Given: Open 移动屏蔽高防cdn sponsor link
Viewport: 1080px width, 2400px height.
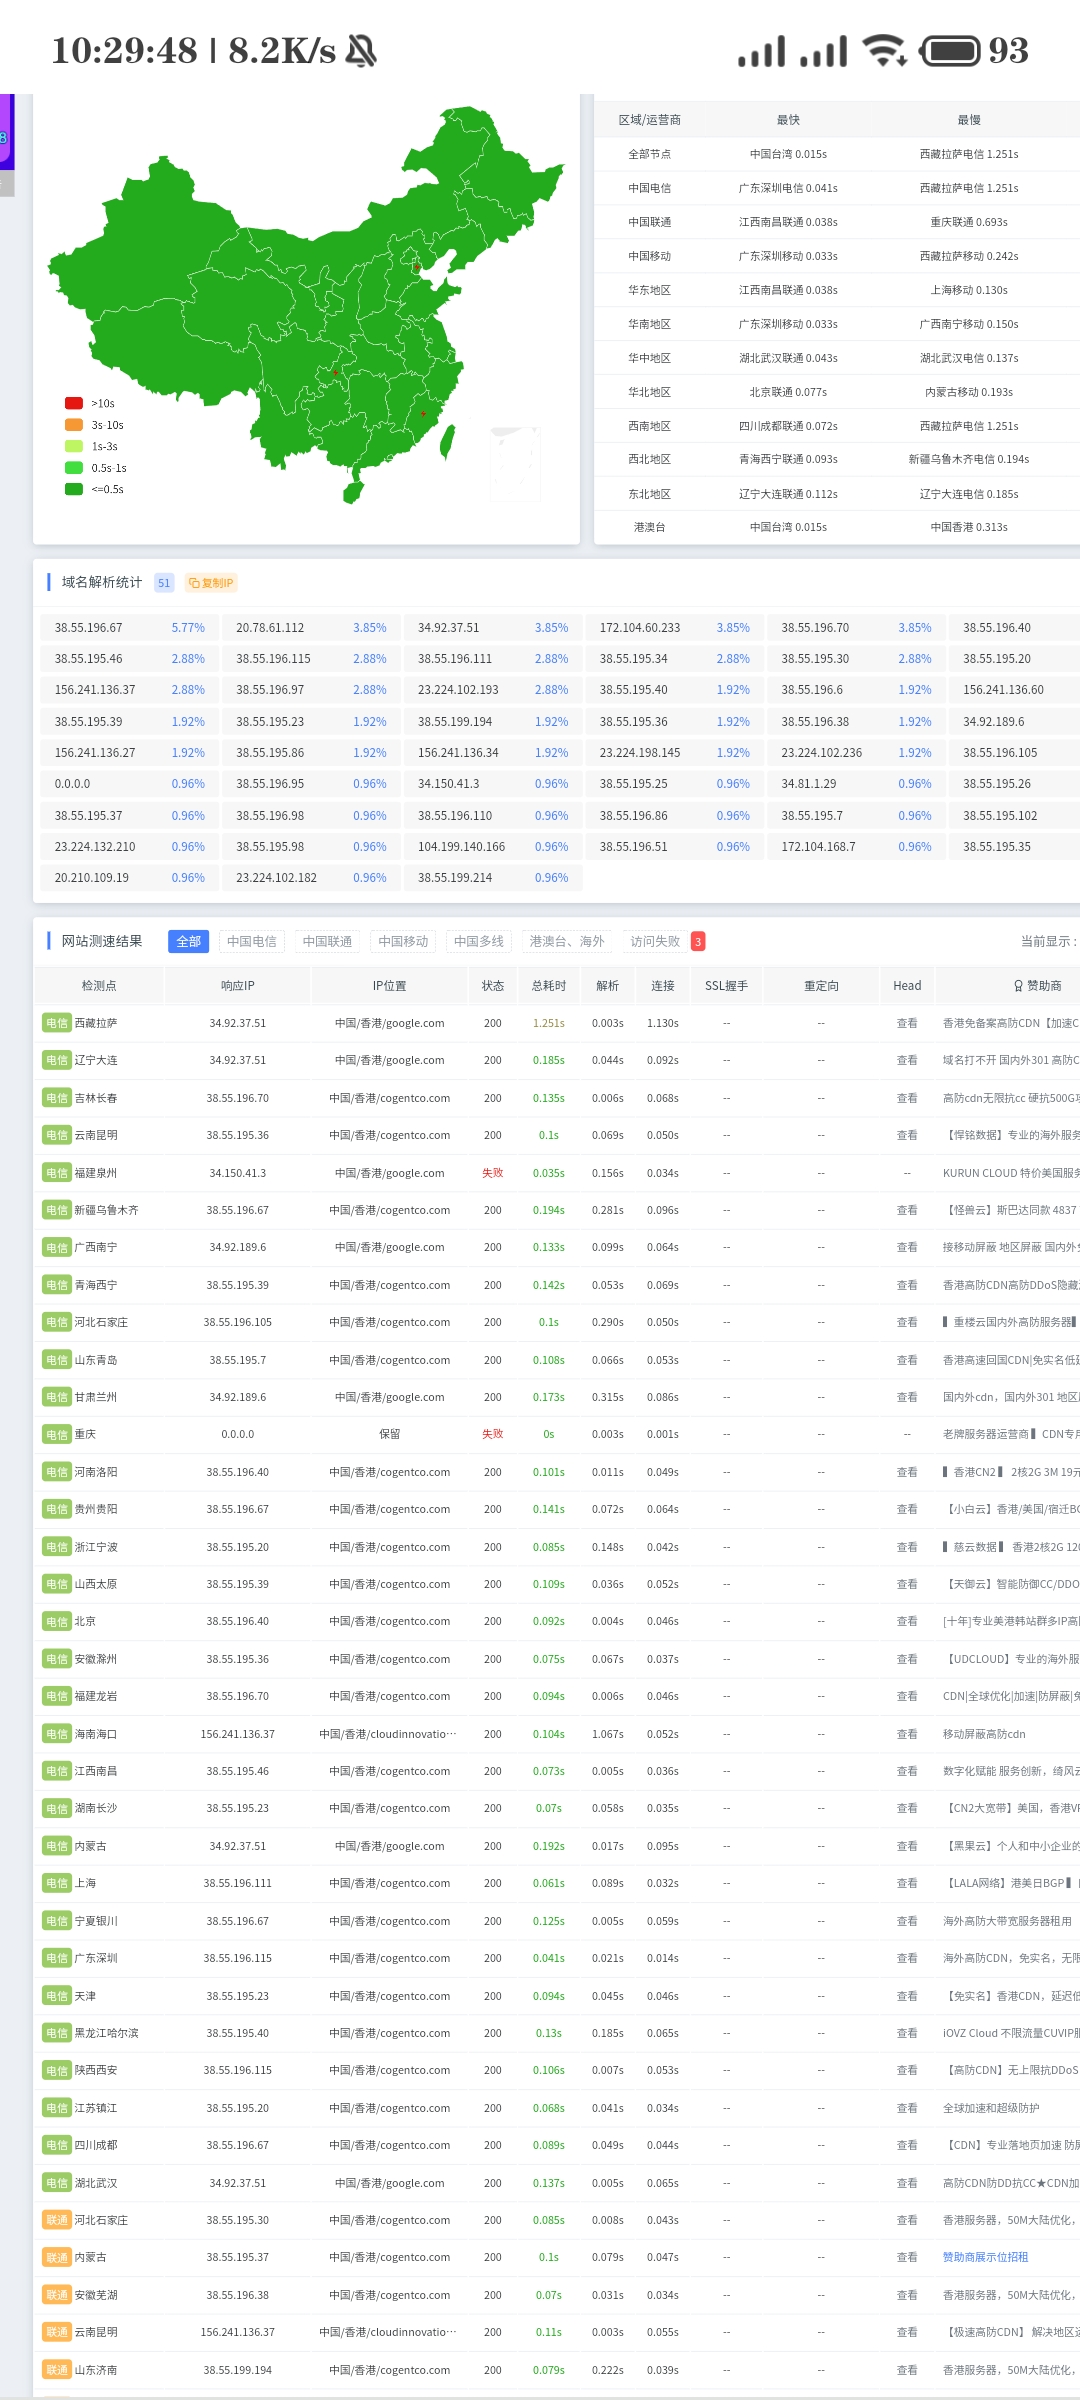Looking at the screenshot, I should [984, 1734].
